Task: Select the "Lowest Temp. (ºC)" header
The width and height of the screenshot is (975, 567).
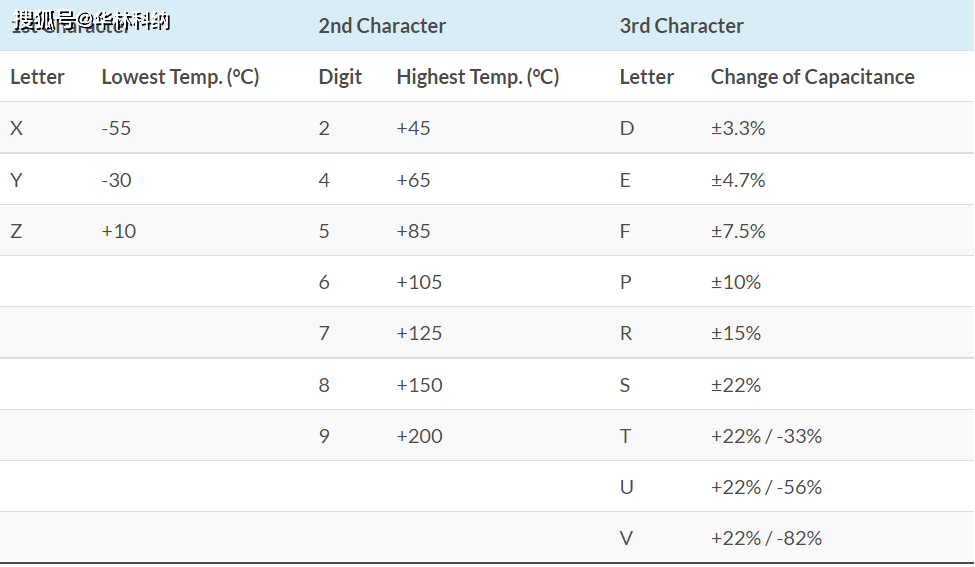Action: (x=180, y=77)
